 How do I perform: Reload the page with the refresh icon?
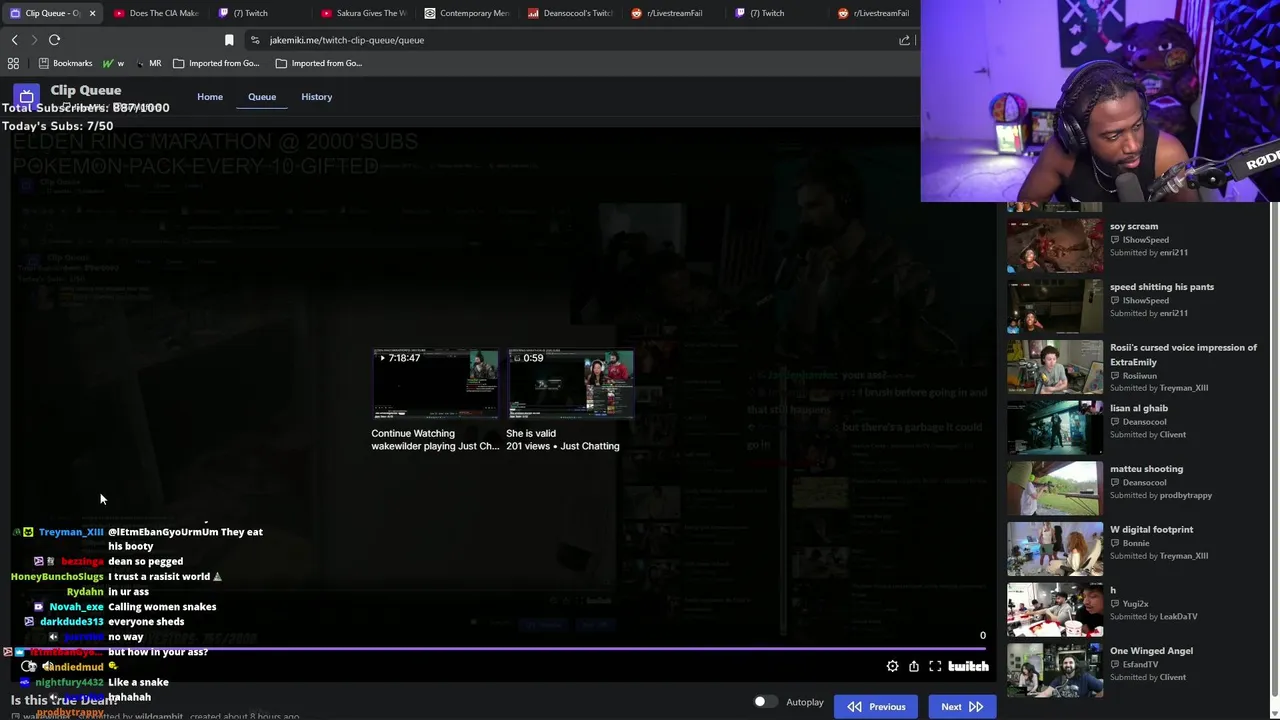[x=54, y=40]
